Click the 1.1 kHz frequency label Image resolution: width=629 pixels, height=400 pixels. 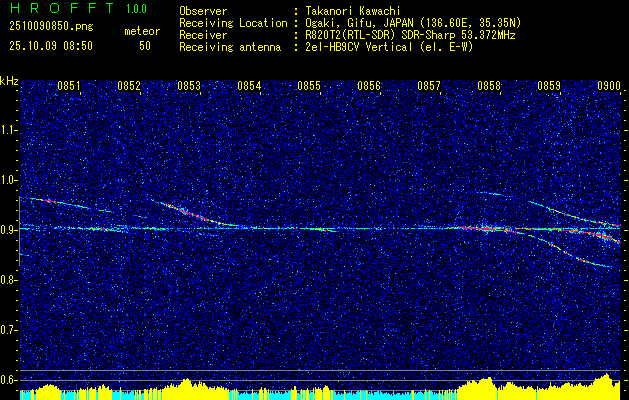[9, 130]
